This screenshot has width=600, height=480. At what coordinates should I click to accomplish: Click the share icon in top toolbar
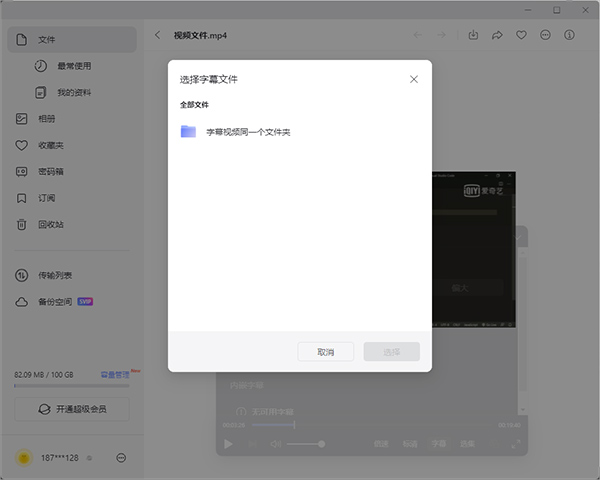tap(497, 35)
